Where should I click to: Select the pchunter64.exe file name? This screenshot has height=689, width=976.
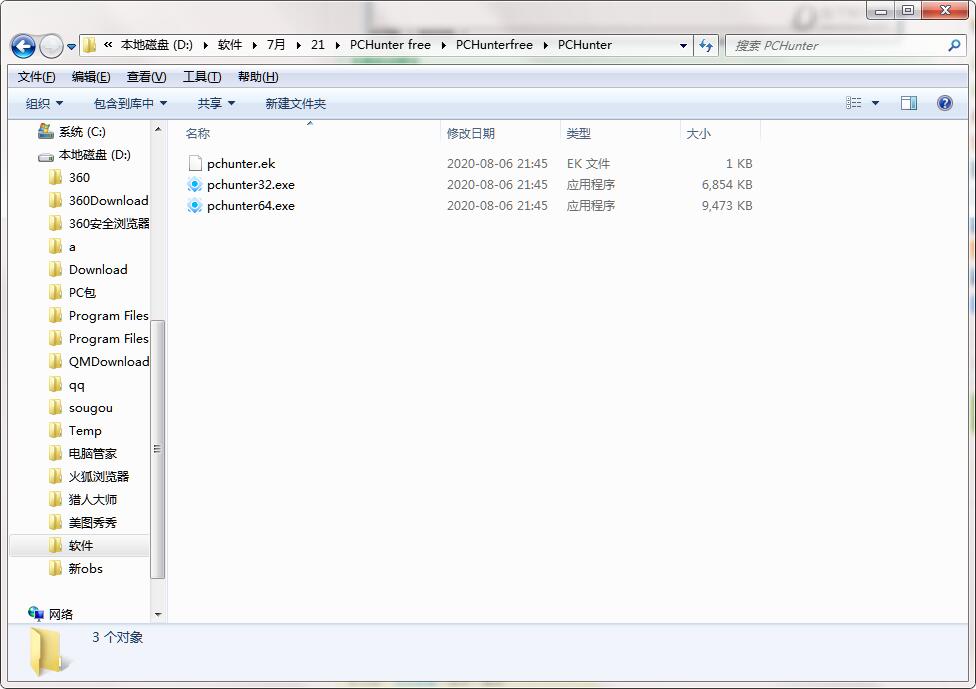pyautogui.click(x=251, y=206)
